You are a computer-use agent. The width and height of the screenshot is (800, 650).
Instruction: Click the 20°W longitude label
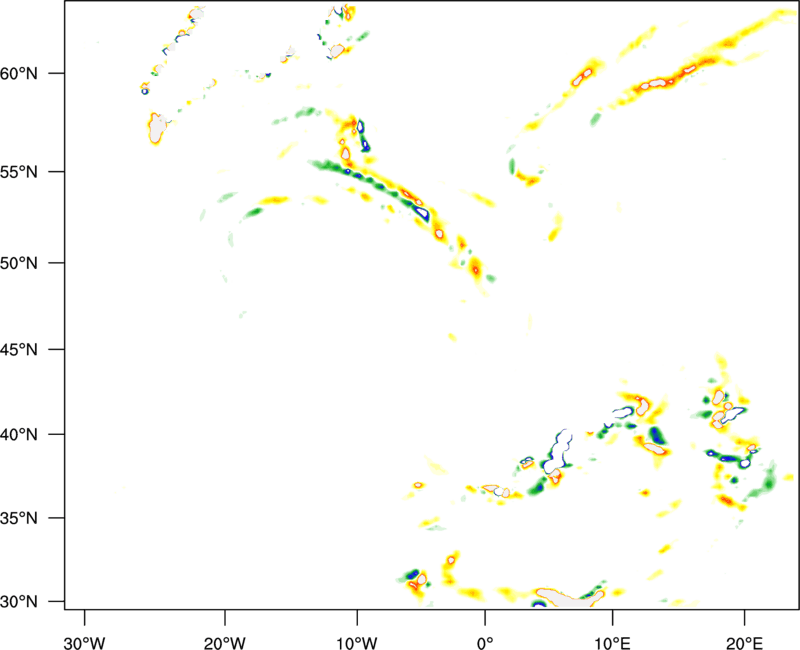point(225,627)
